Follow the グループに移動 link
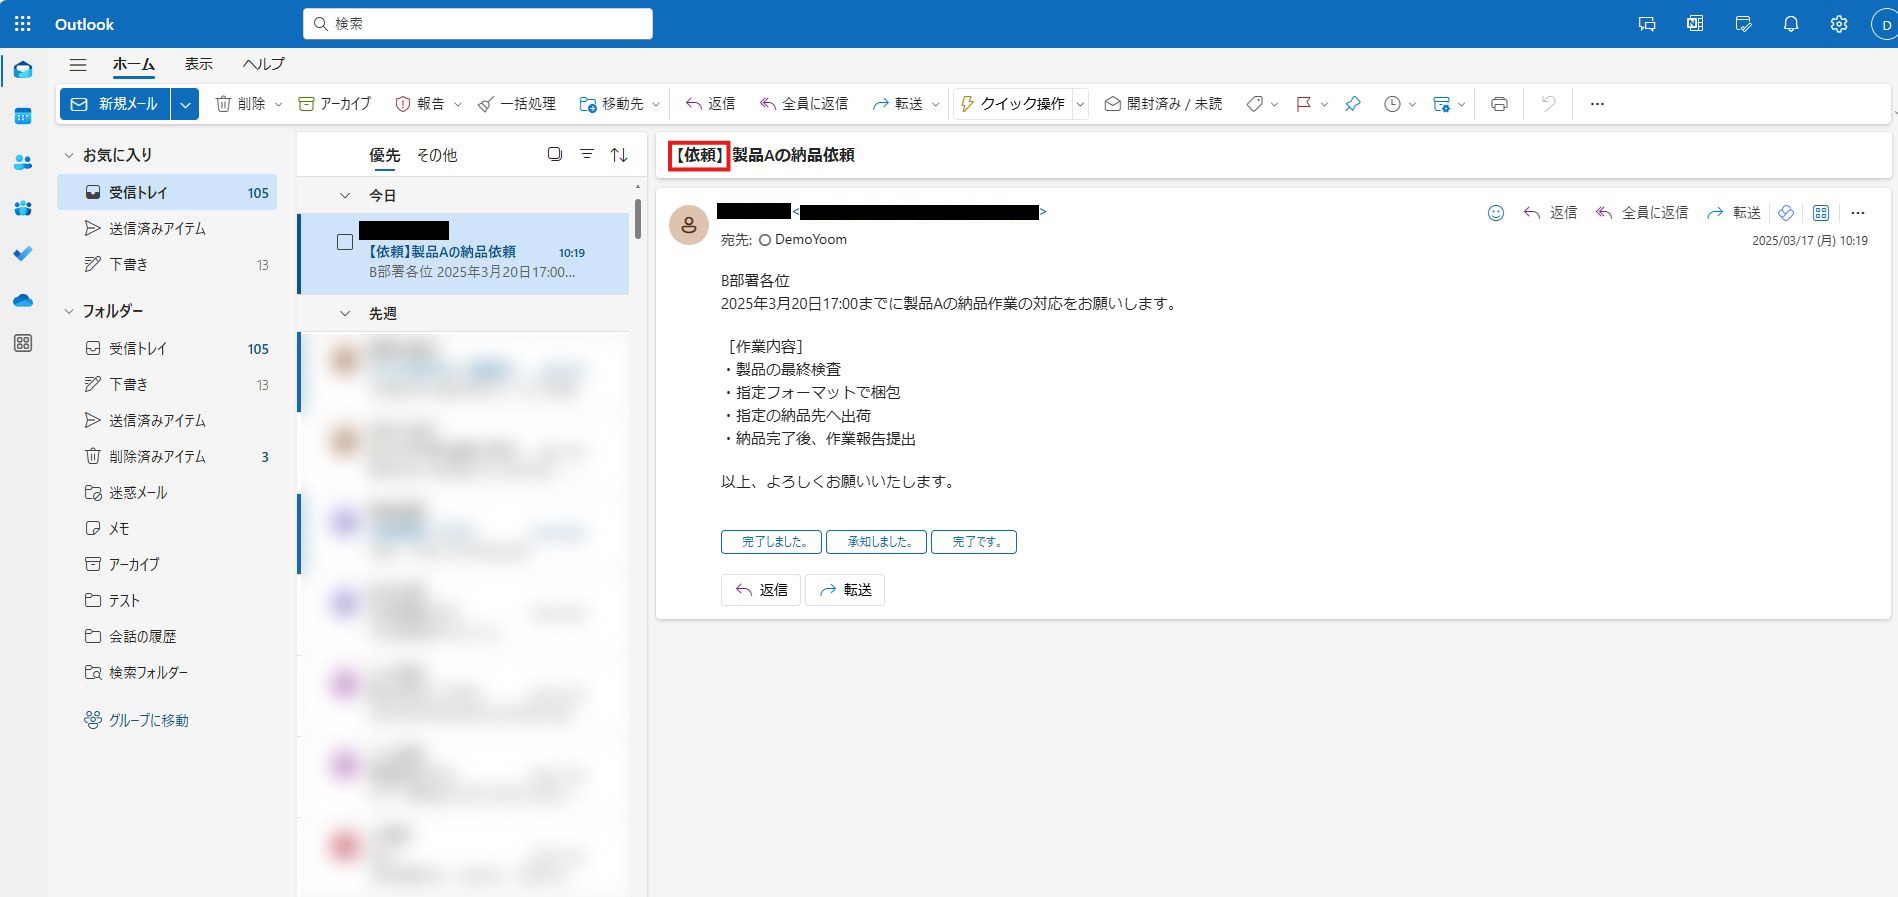Screen dimensions: 1898x897 pos(137,720)
